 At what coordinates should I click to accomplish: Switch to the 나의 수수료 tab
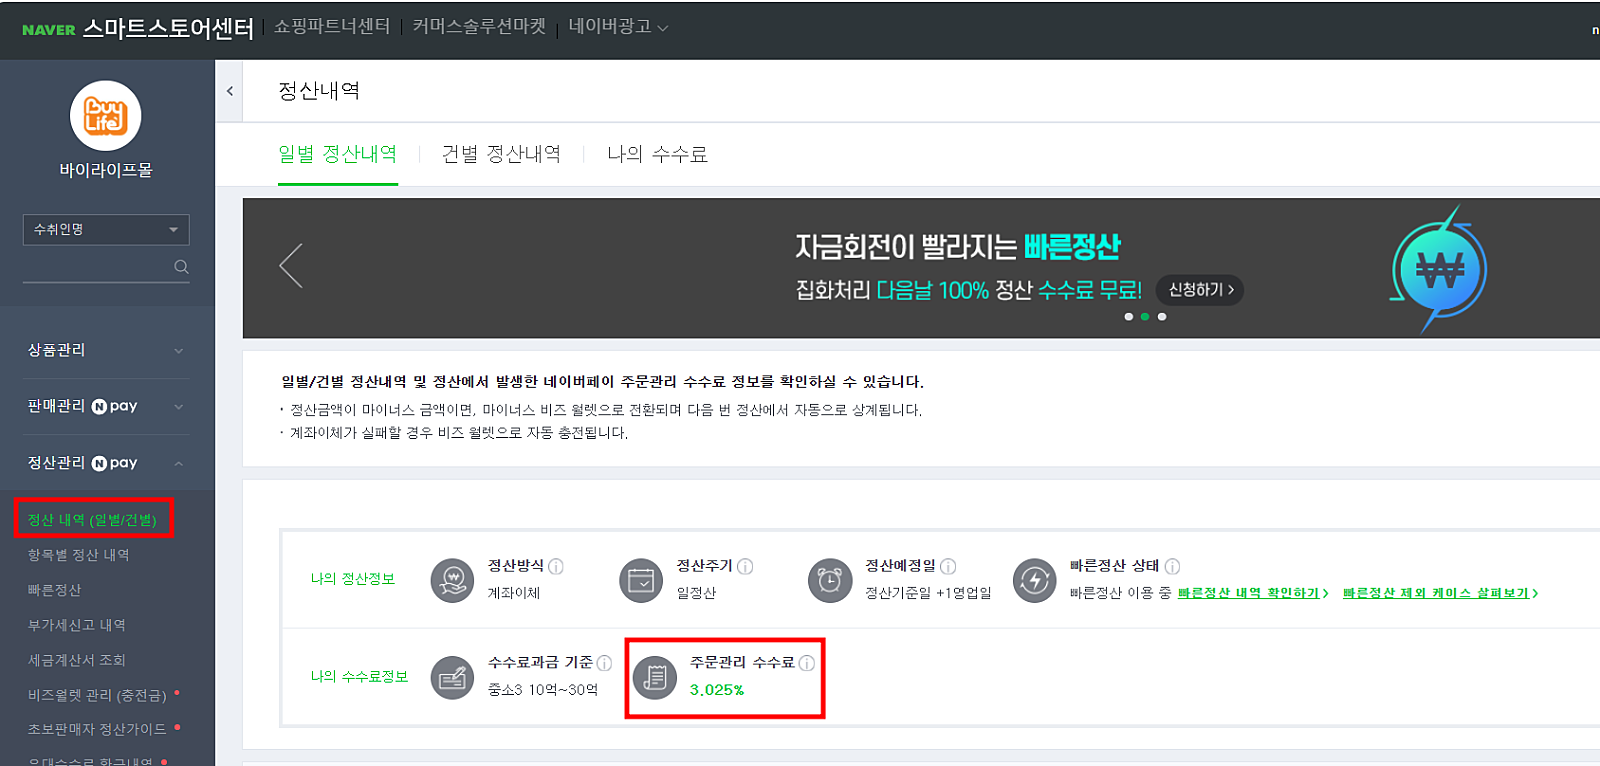tap(657, 154)
